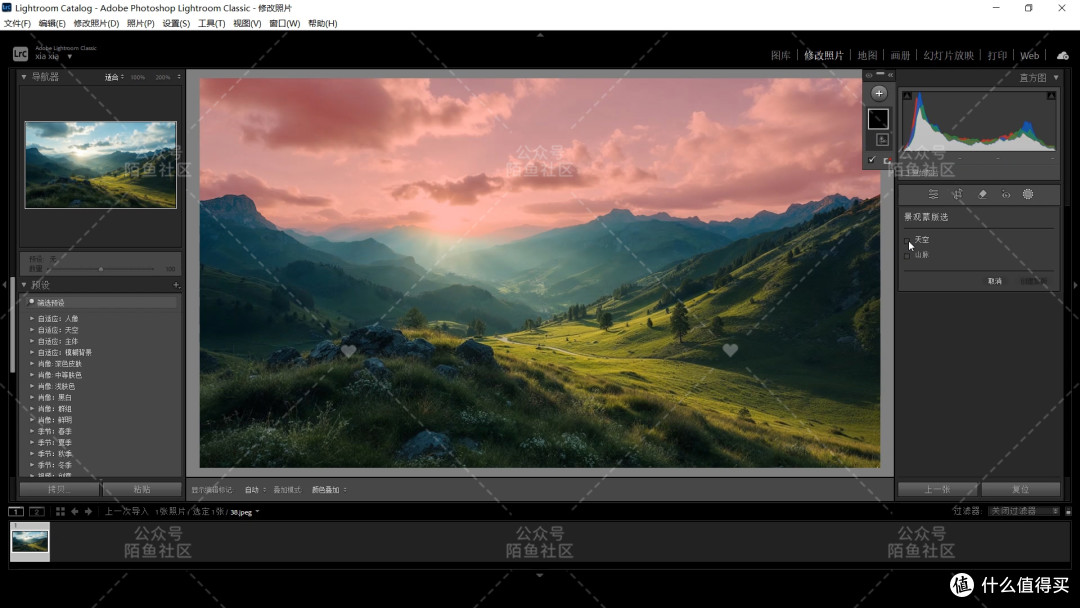Viewport: 1080px width, 608px height.
Task: Enable the 山脉 (Mountains) landscape mask checkbox
Action: coord(907,255)
